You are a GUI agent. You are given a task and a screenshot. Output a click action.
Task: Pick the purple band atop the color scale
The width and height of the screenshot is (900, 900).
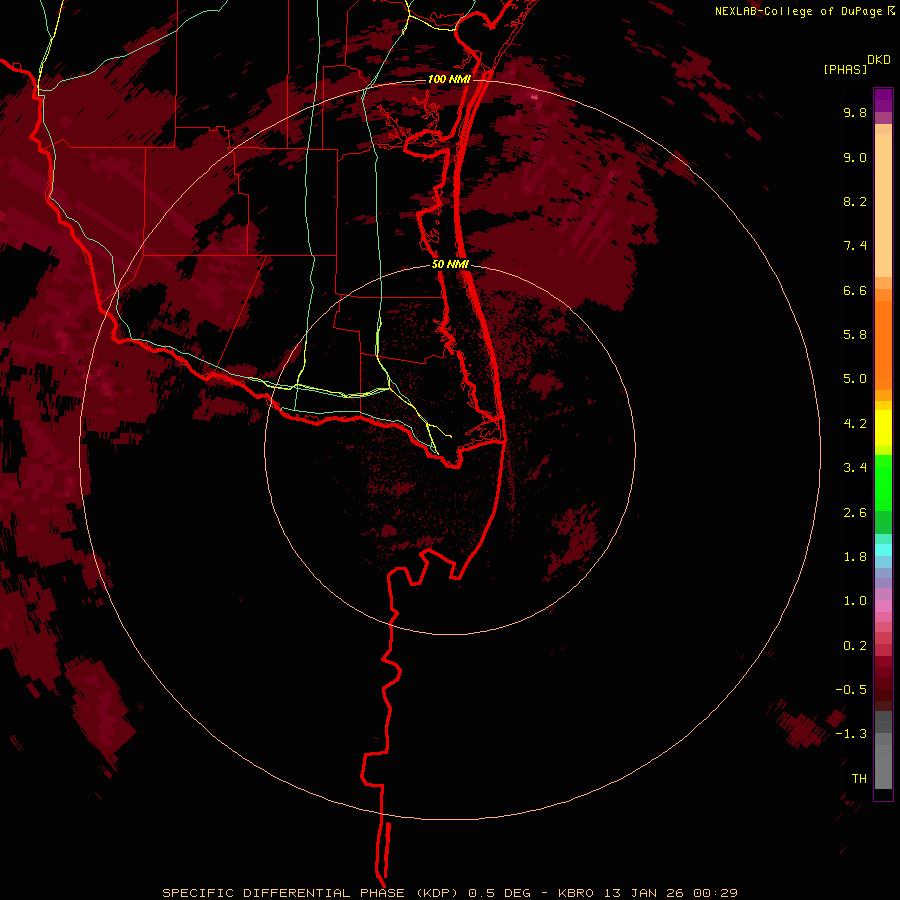tap(883, 100)
